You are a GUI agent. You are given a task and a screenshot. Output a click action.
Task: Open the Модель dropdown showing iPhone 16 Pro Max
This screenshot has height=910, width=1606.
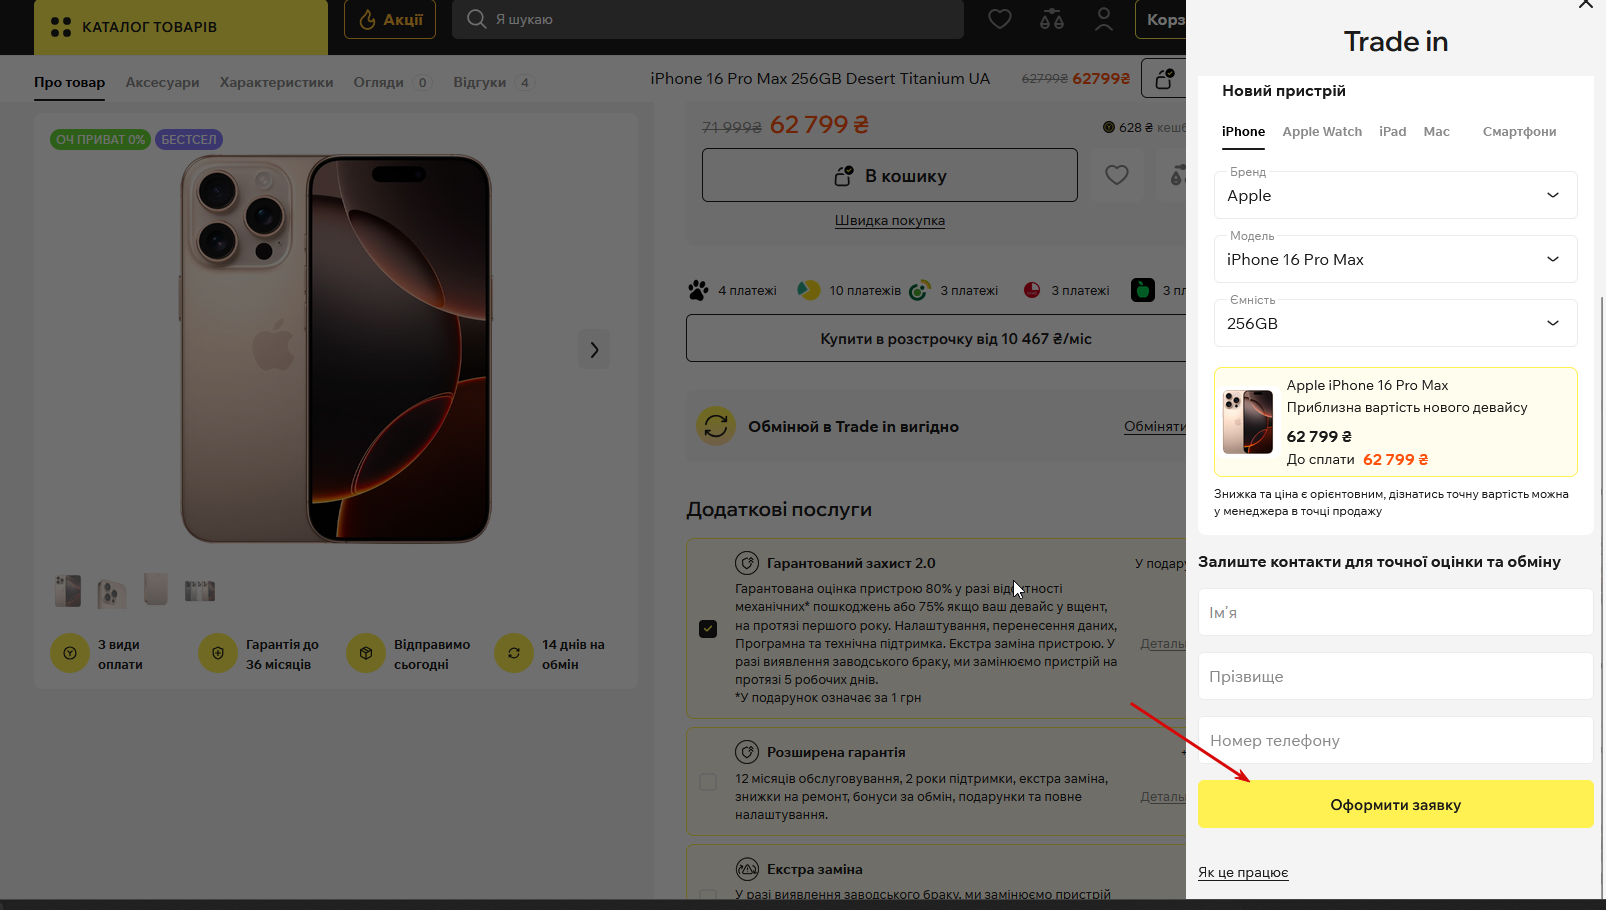1396,259
